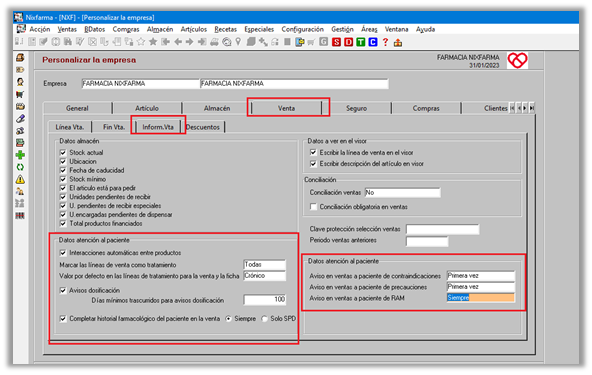
Task: Open the Recetas menu
Action: click(225, 29)
